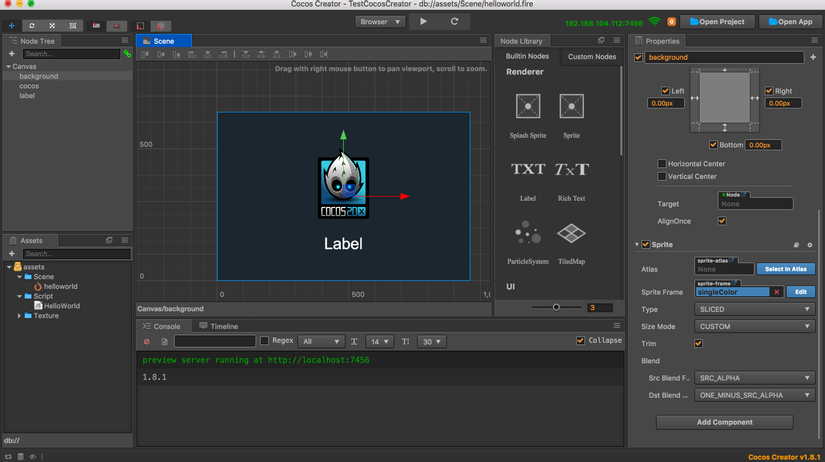Open the console log file icon
Image resolution: width=825 pixels, height=462 pixels.
click(x=164, y=342)
